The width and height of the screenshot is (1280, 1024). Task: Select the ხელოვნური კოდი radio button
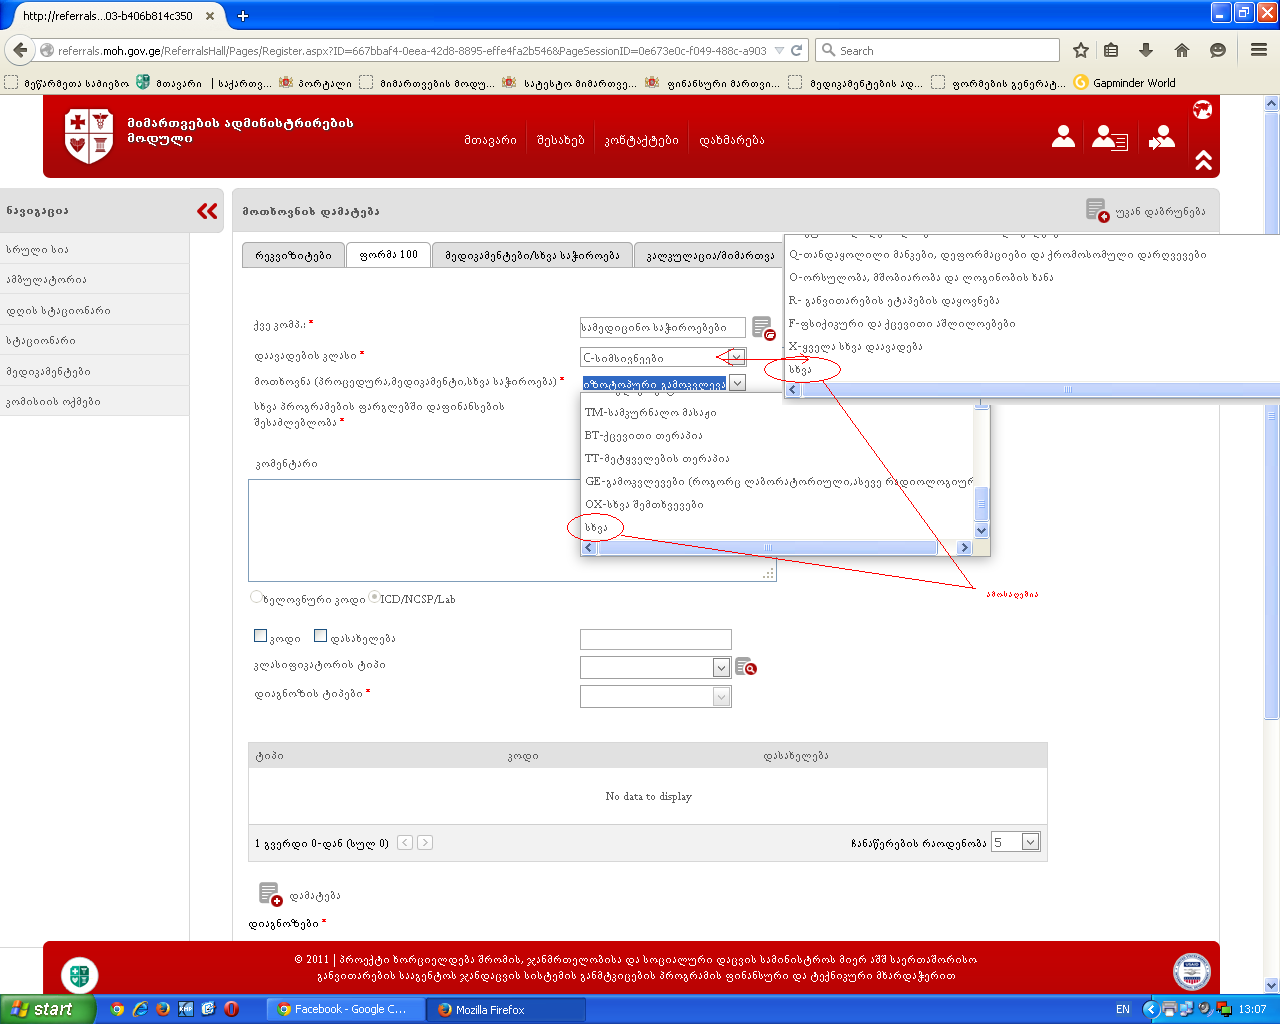[256, 598]
